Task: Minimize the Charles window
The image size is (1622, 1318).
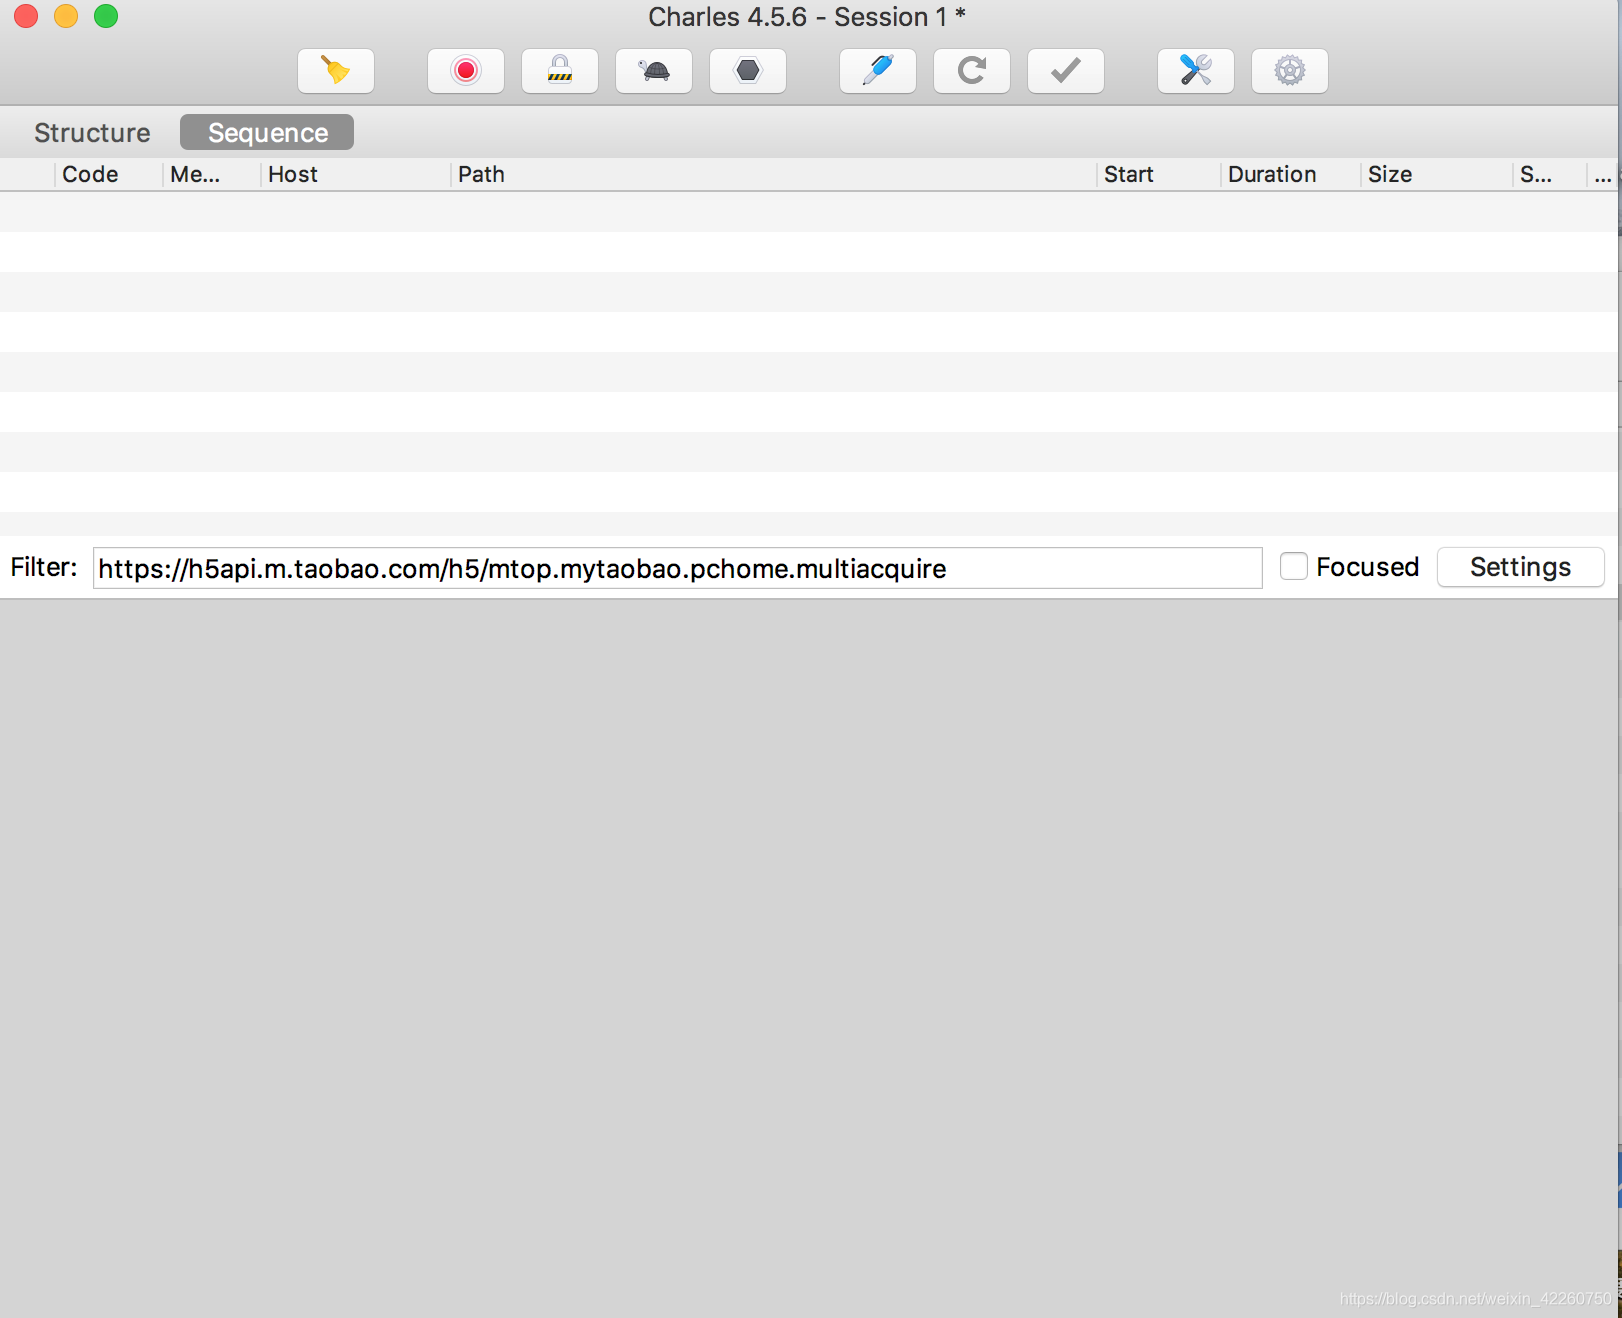Action: coord(66,16)
